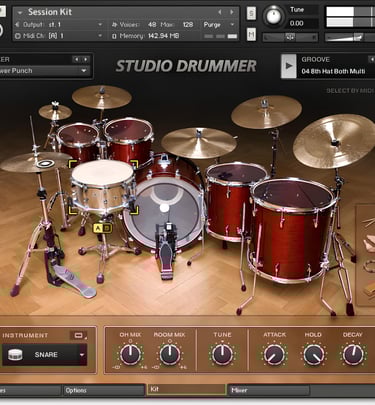Select the crash cymbal above the rack toms
Viewport: 375px width, 405px height.
[x=102, y=97]
